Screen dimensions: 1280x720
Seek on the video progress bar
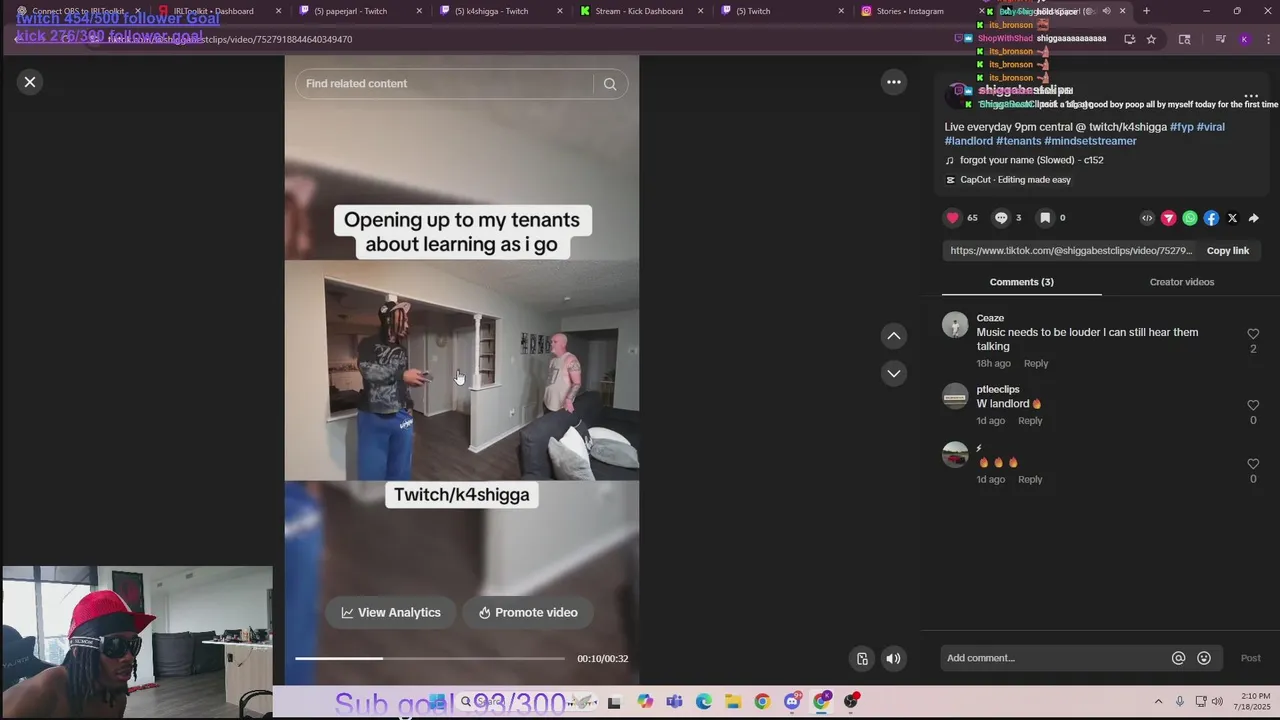(430, 658)
